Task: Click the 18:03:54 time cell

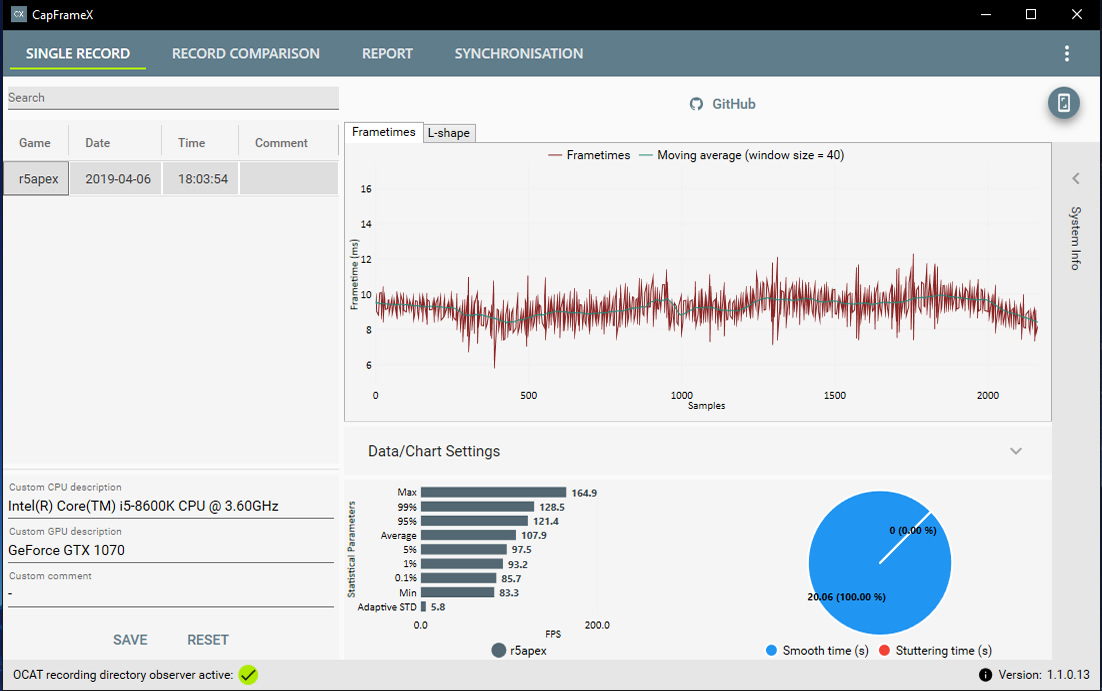Action: [201, 179]
